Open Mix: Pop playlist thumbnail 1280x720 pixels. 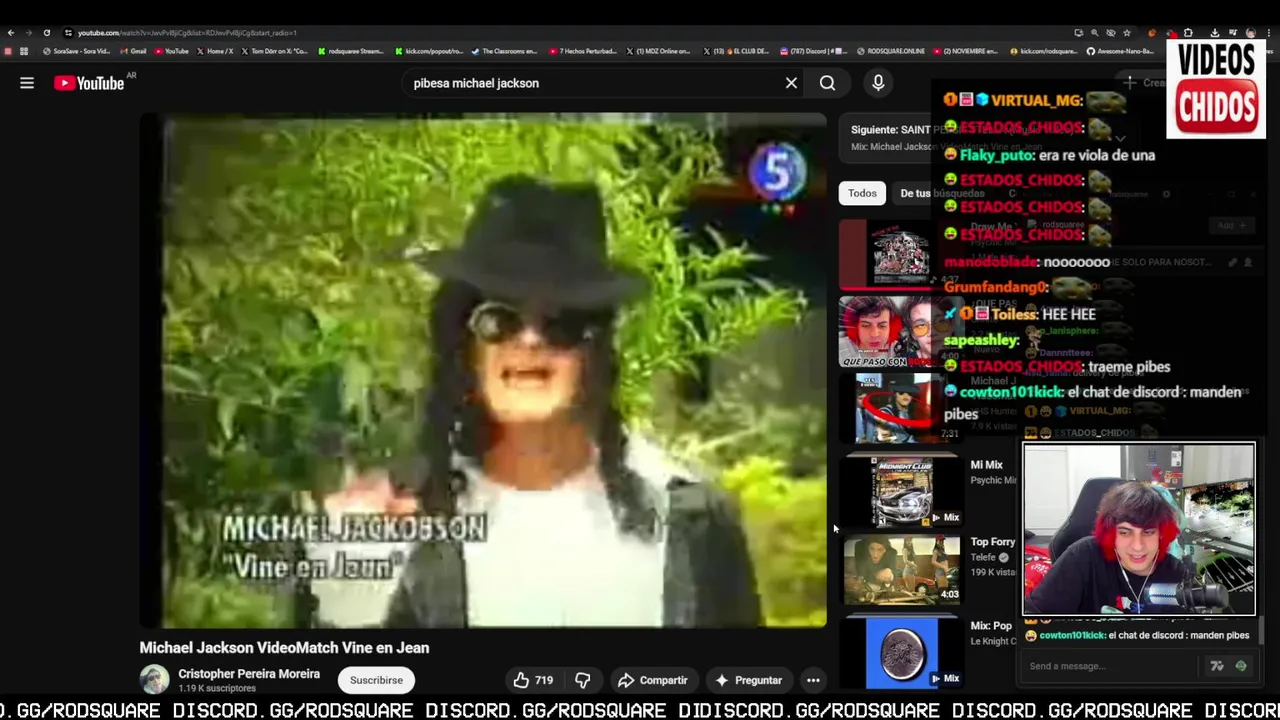point(901,652)
